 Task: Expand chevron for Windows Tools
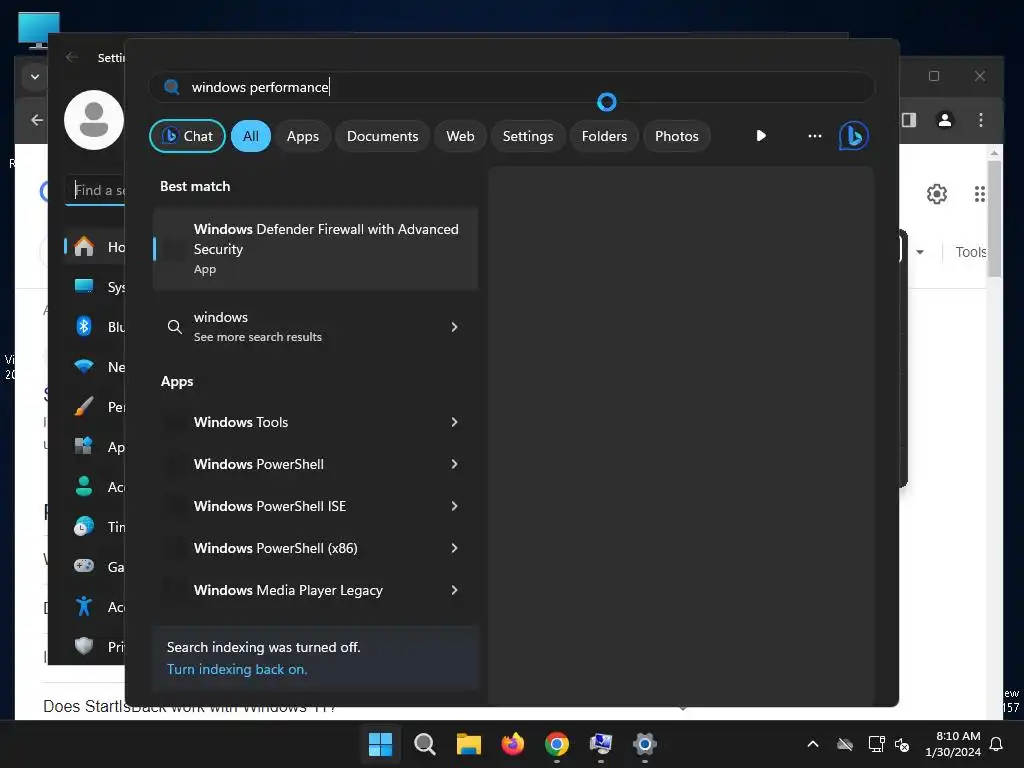[x=455, y=422]
